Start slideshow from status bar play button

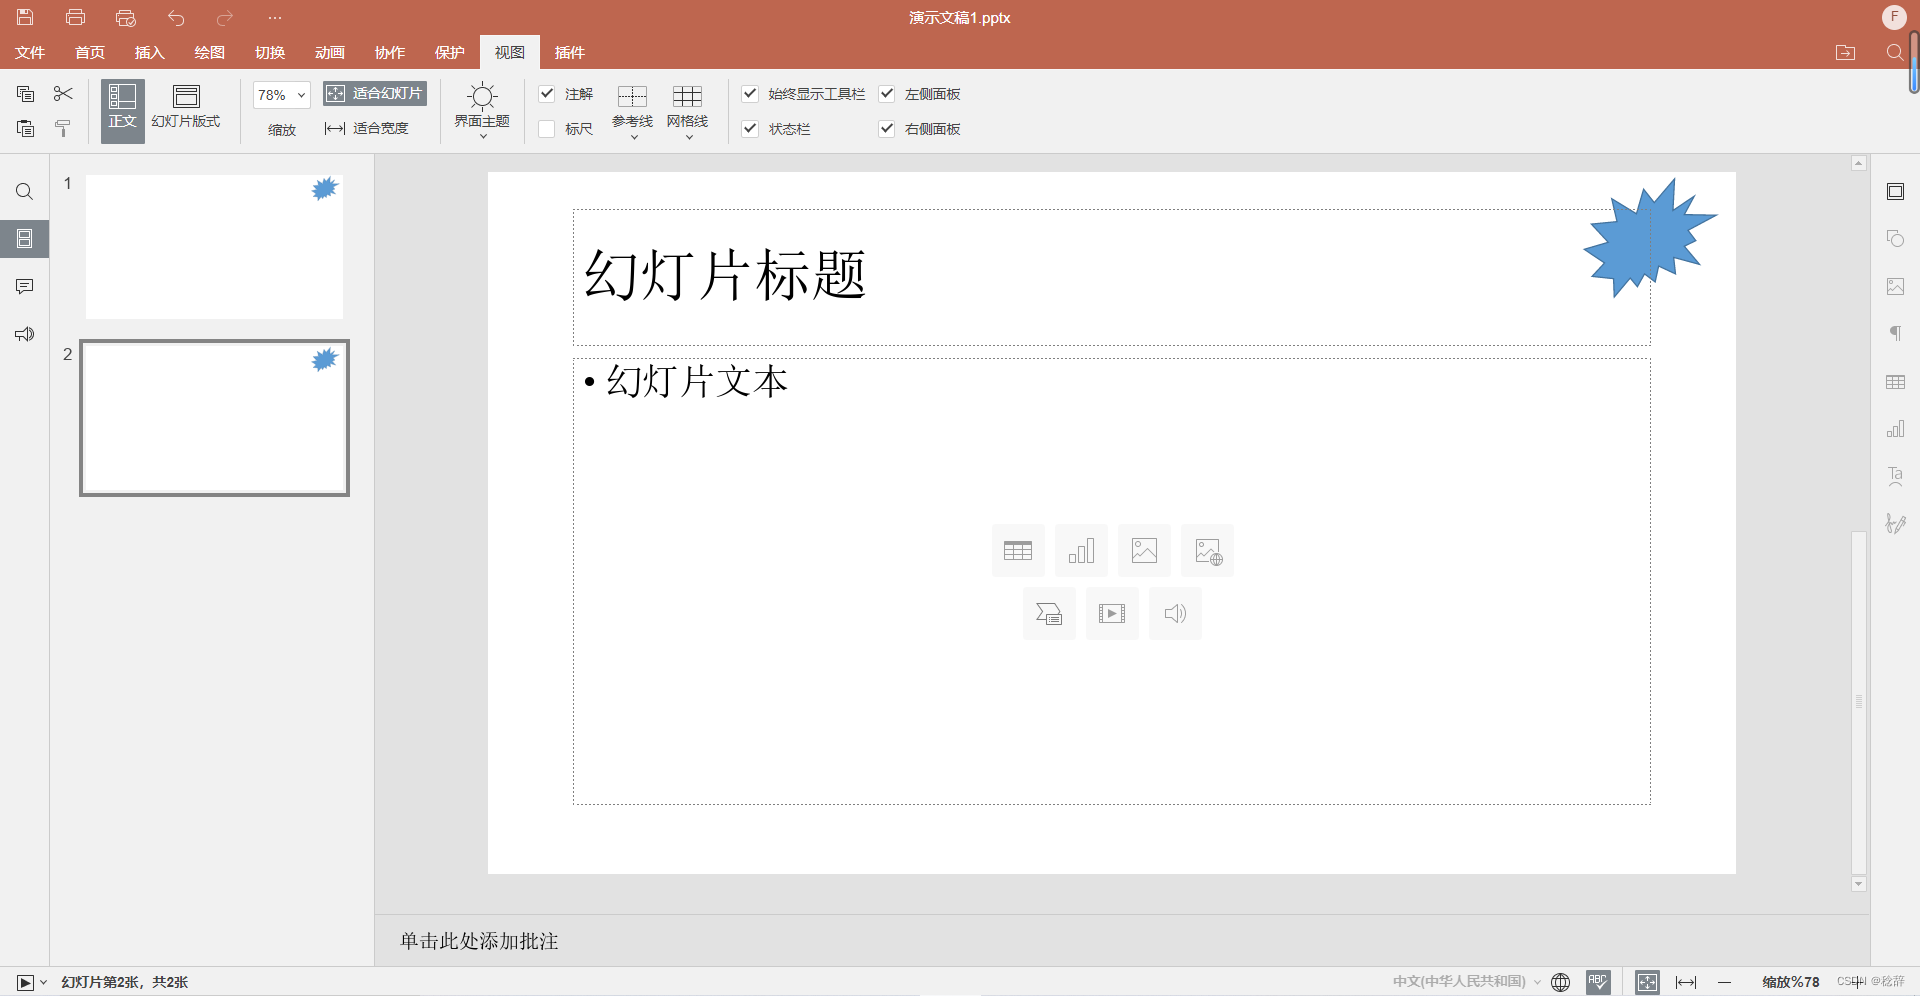tap(25, 983)
